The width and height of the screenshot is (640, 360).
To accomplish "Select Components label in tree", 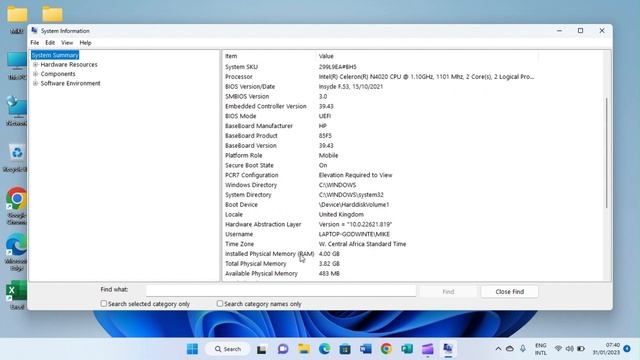I will click(58, 74).
